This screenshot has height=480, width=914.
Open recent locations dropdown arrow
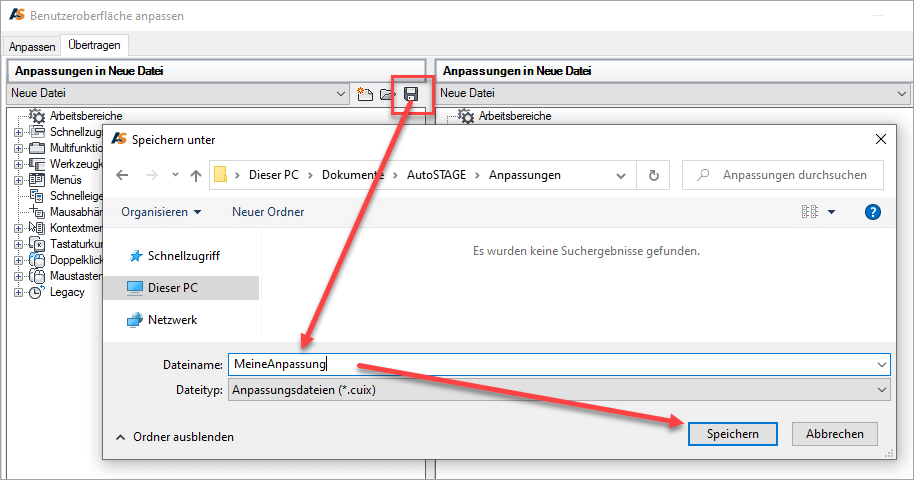[x=175, y=174]
